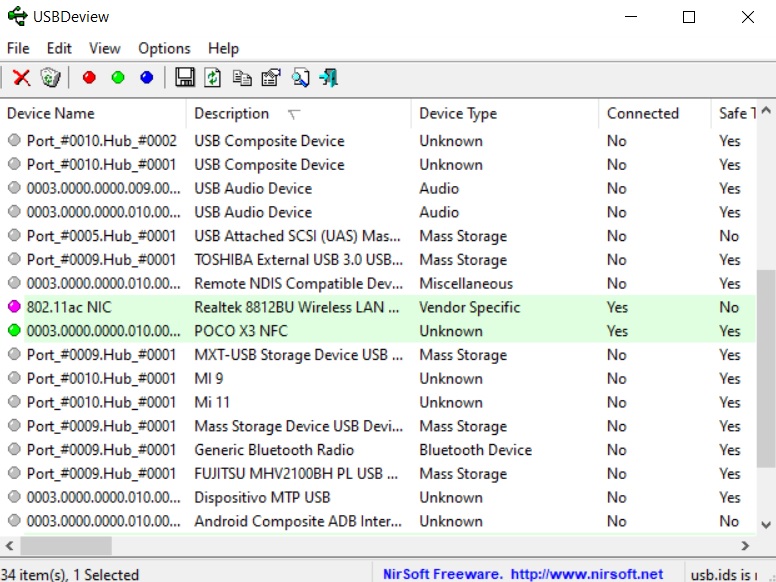Click the USB Attached SCSI (UAS) description
776x582 pixels.
coord(297,236)
